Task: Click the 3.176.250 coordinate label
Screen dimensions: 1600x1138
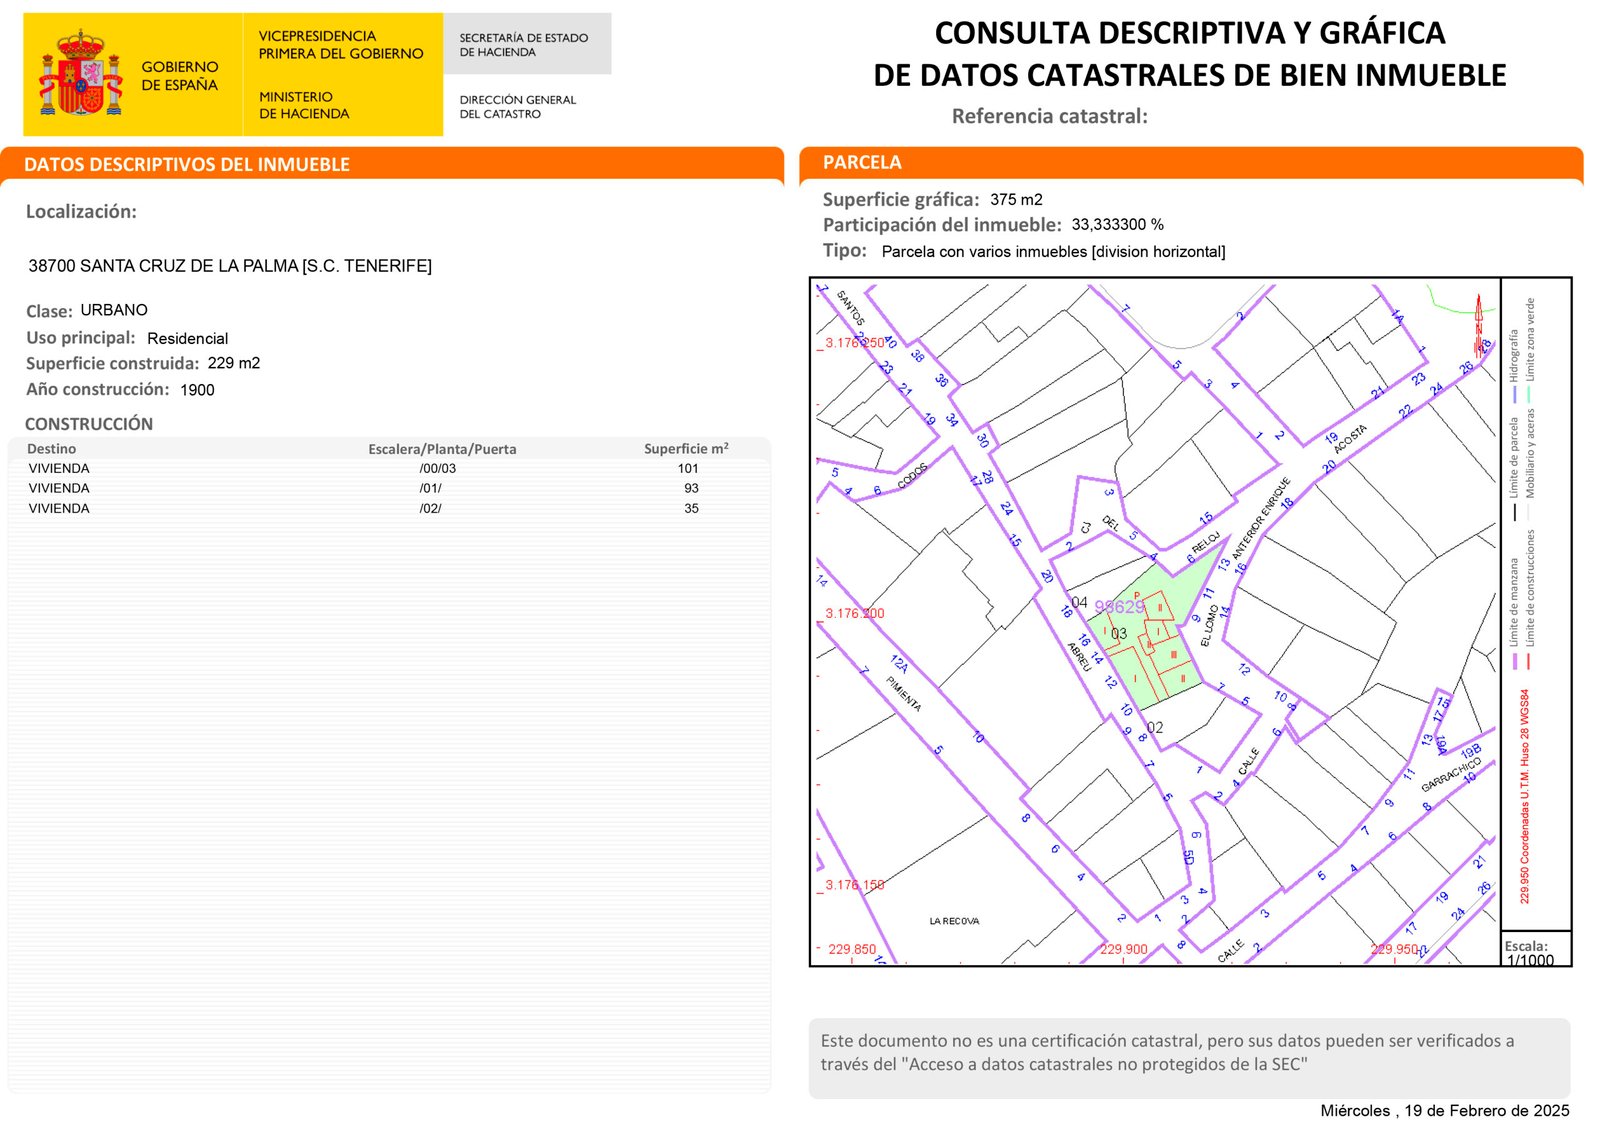Action: 854,343
